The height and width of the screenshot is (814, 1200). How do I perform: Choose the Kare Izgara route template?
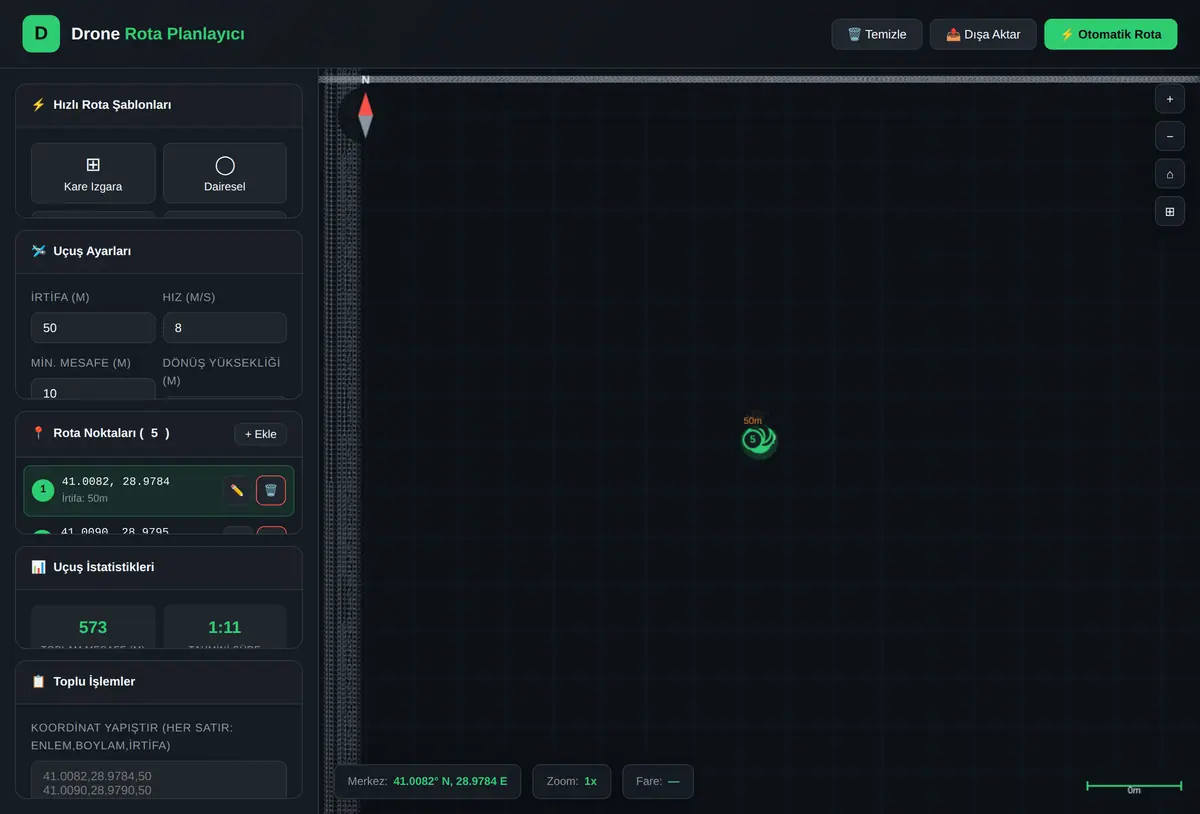(x=93, y=173)
